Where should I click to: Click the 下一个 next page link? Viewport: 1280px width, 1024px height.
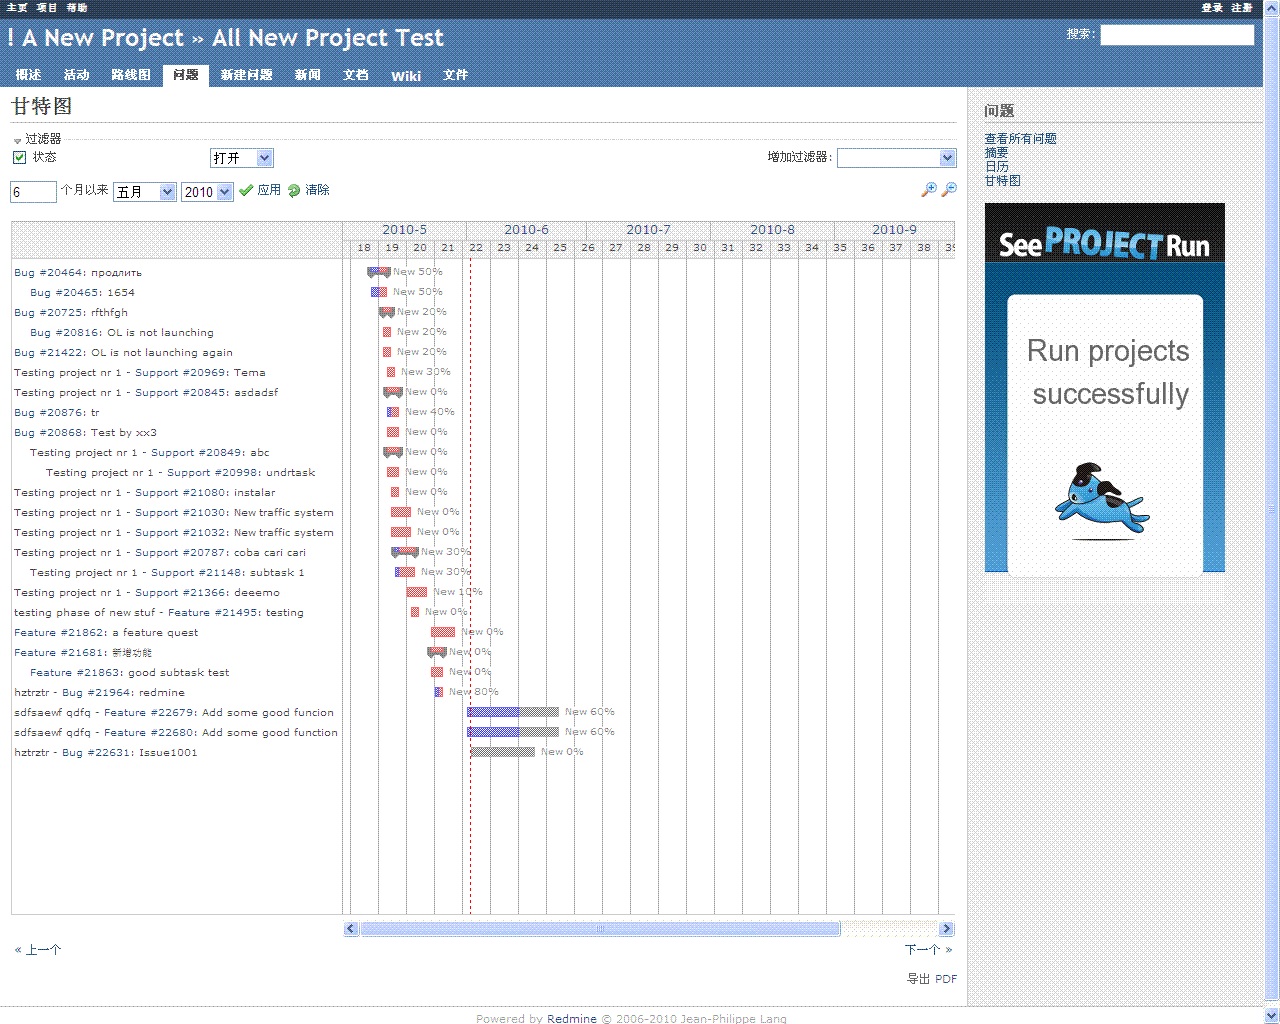[x=925, y=949]
